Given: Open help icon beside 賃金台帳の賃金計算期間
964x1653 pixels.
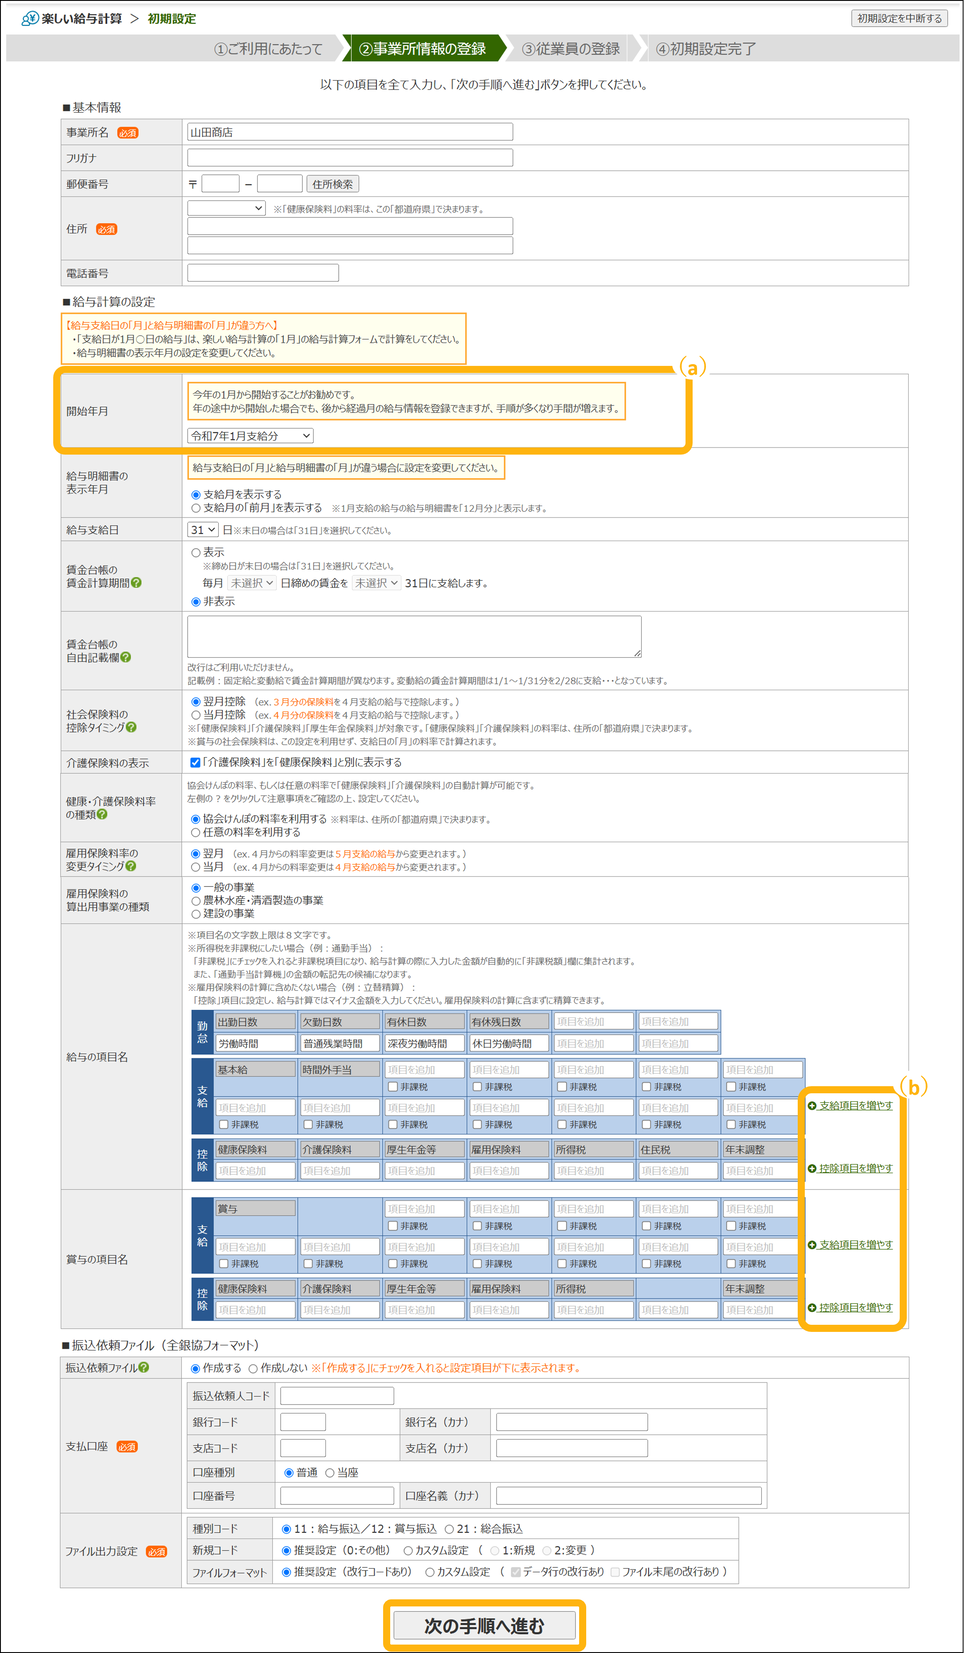Looking at the screenshot, I should pyautogui.click(x=136, y=583).
